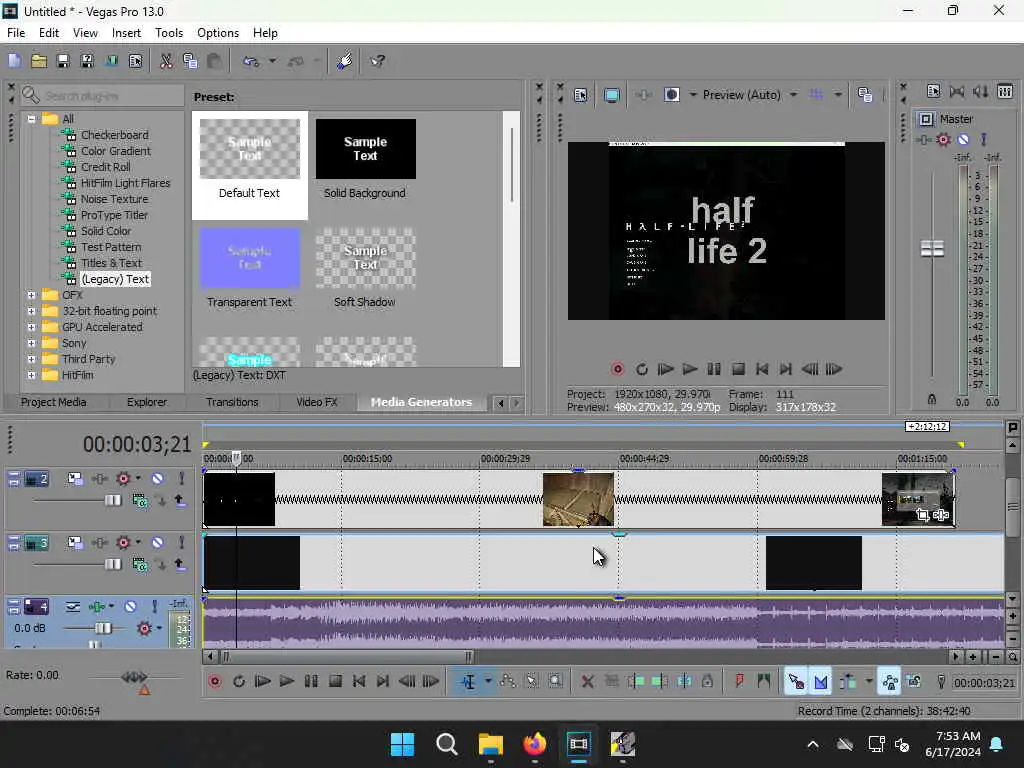This screenshot has height=768, width=1024.
Task: Select the Transparent Text preset thumbnail
Action: click(249, 258)
